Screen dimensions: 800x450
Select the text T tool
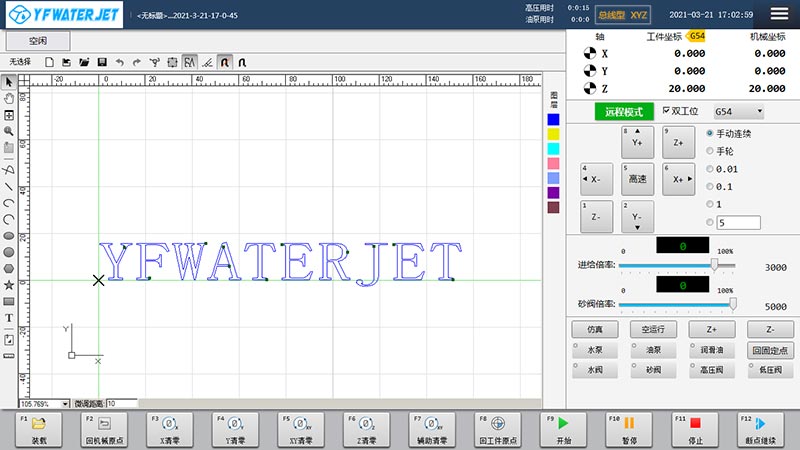[9, 318]
